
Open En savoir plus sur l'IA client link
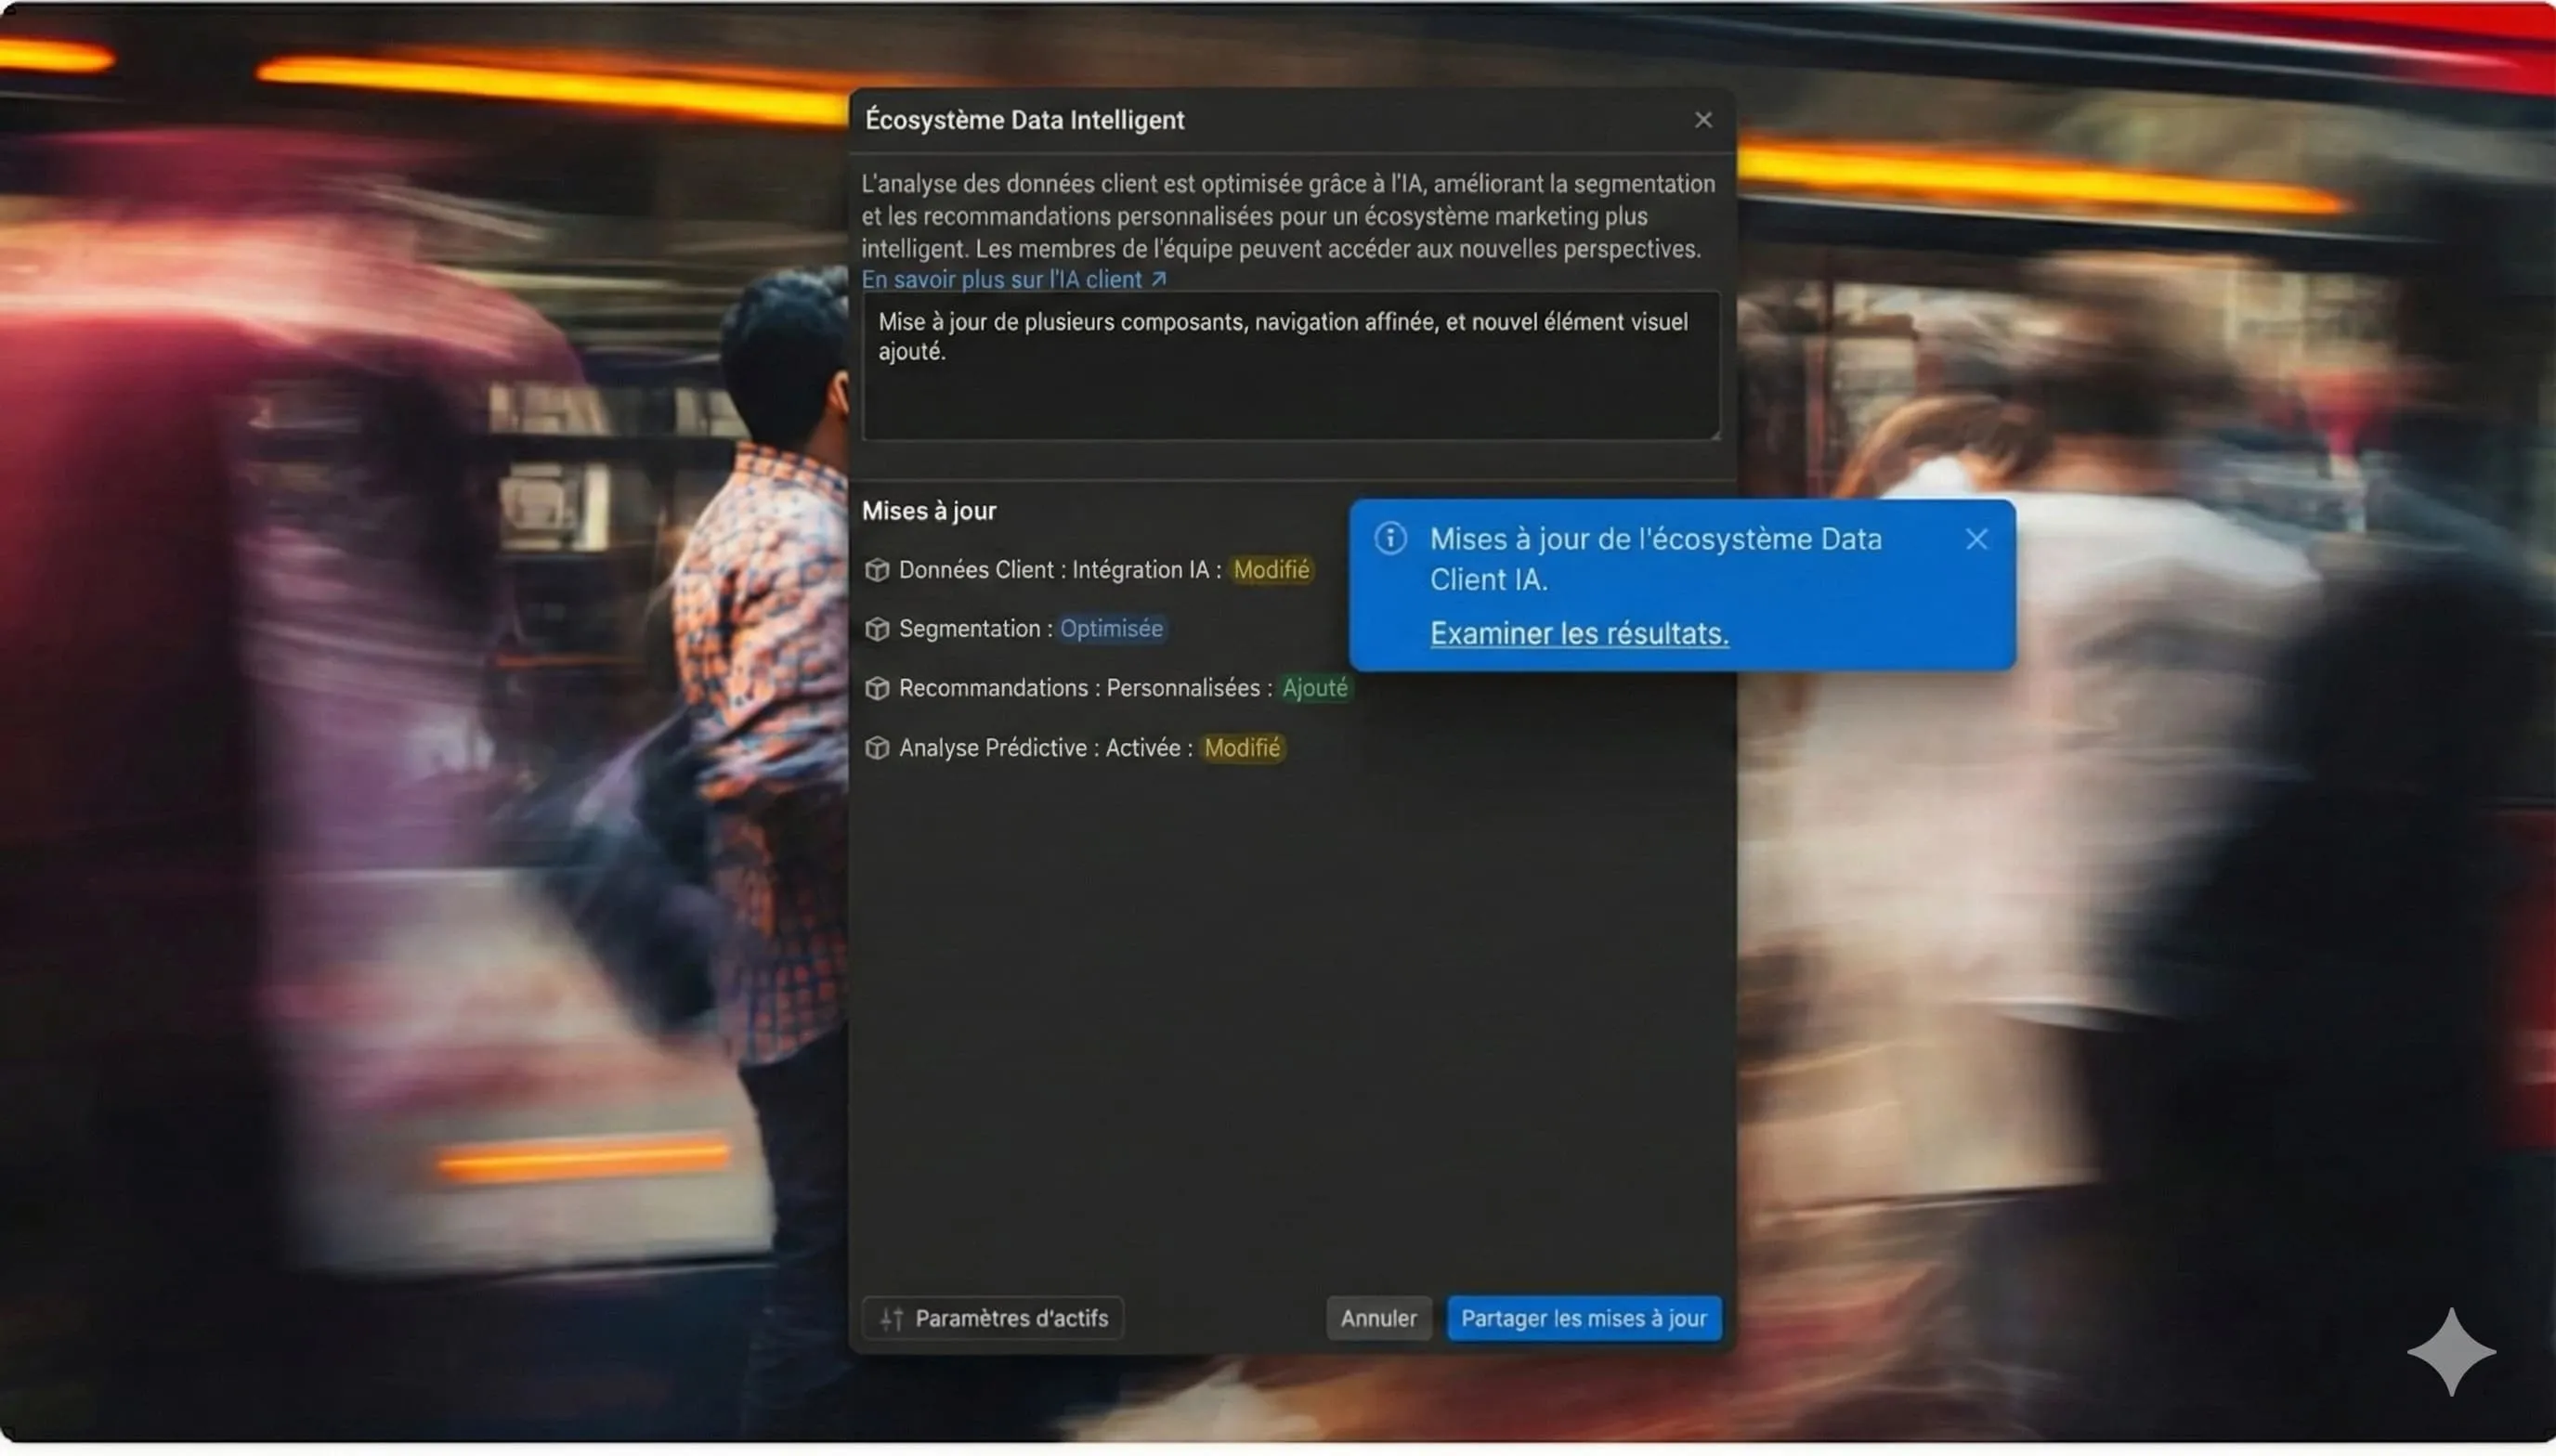(x=1001, y=280)
